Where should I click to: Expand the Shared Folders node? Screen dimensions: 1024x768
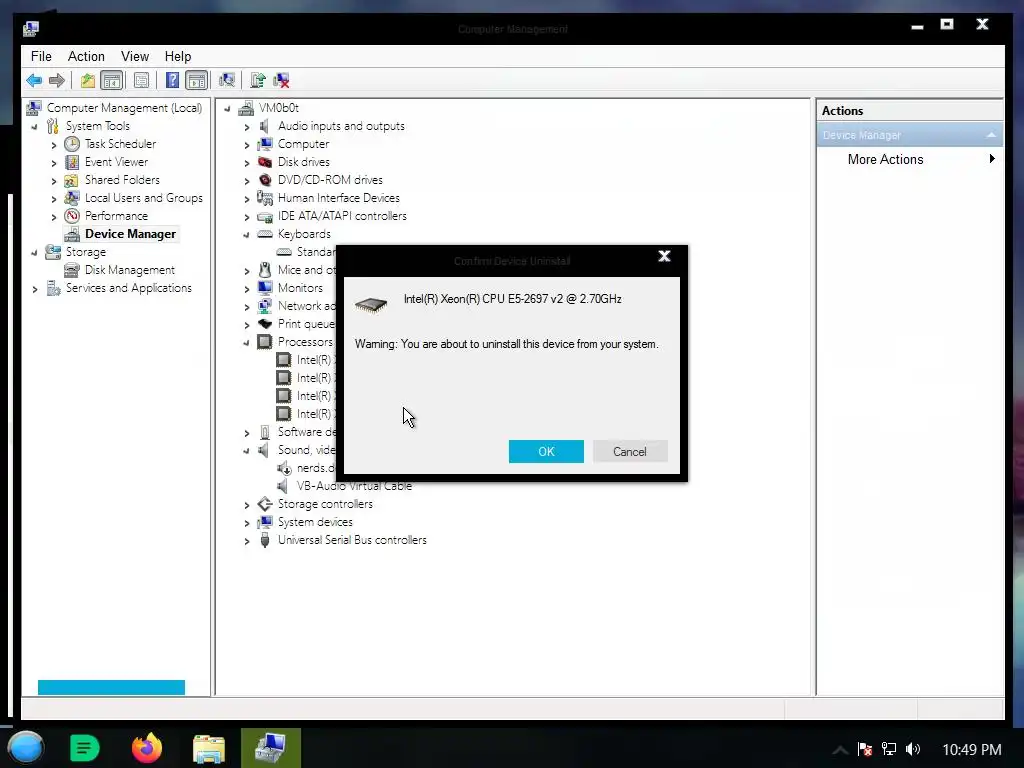click(54, 181)
